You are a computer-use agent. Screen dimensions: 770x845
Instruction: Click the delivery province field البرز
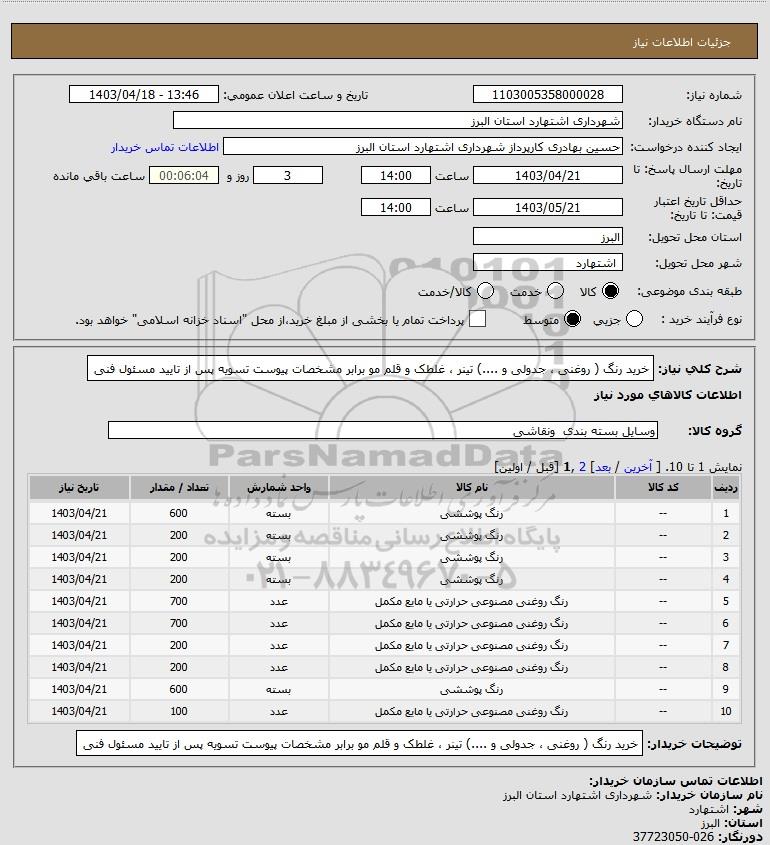[x=547, y=237]
